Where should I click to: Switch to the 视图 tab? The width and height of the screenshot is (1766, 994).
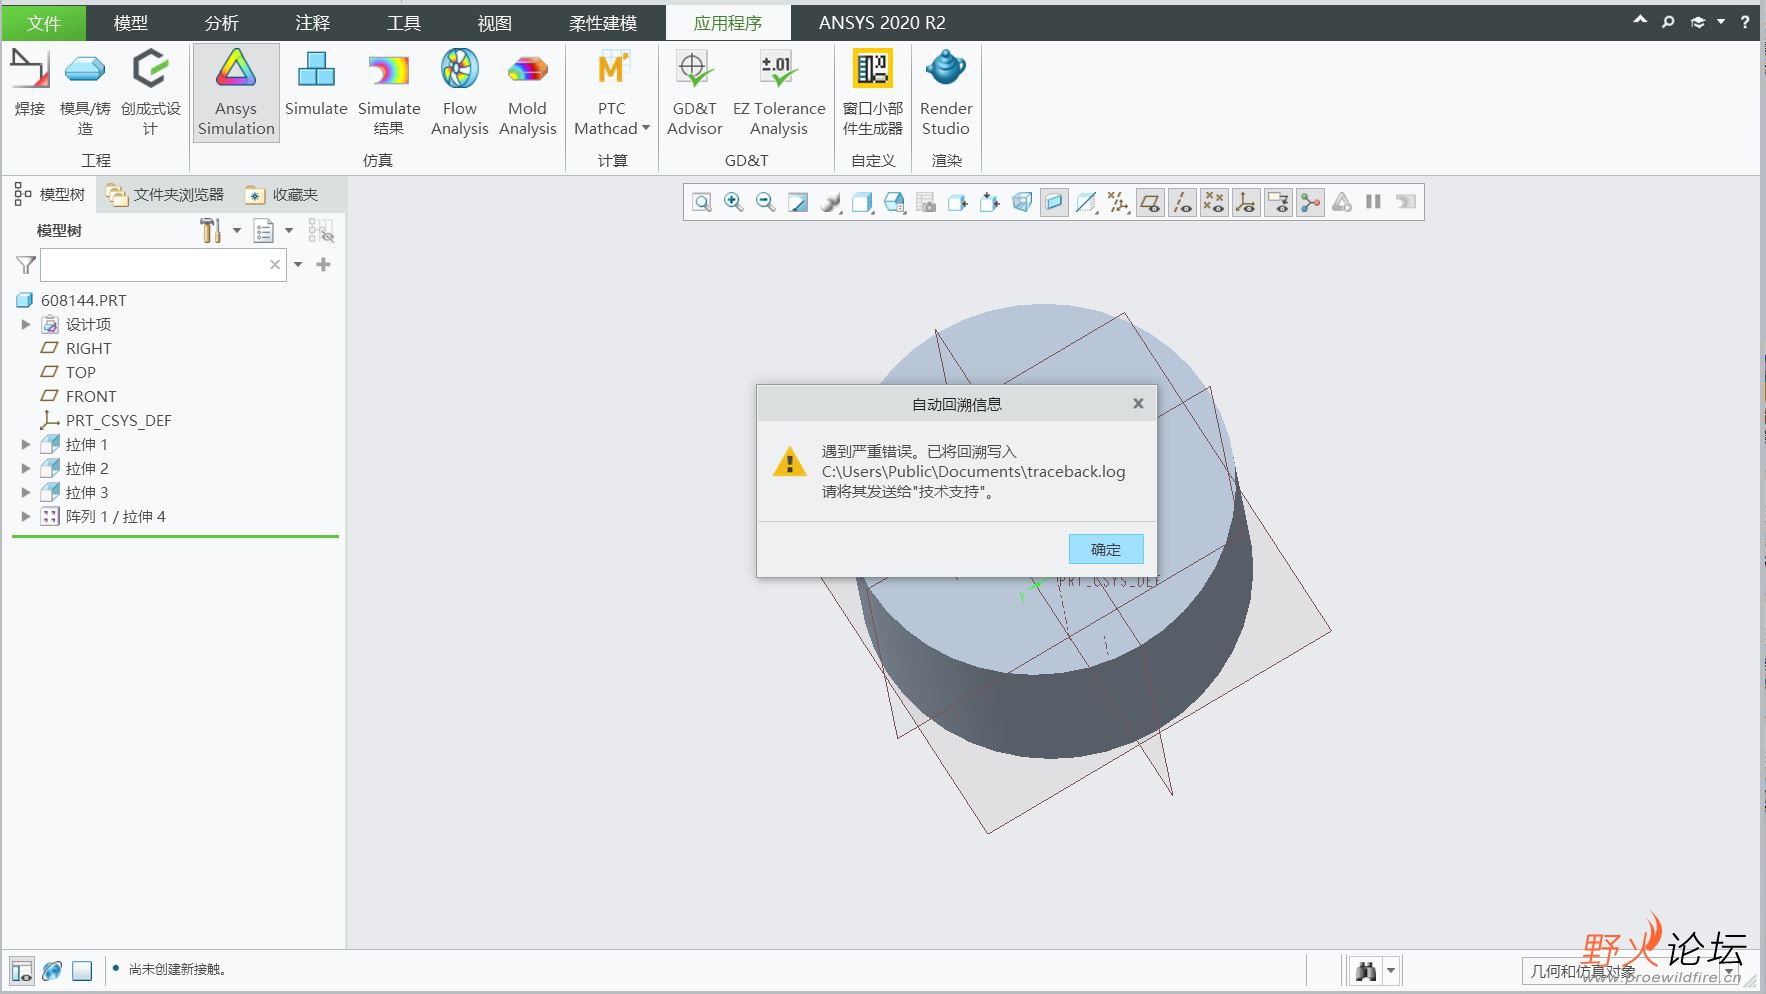[x=495, y=23]
